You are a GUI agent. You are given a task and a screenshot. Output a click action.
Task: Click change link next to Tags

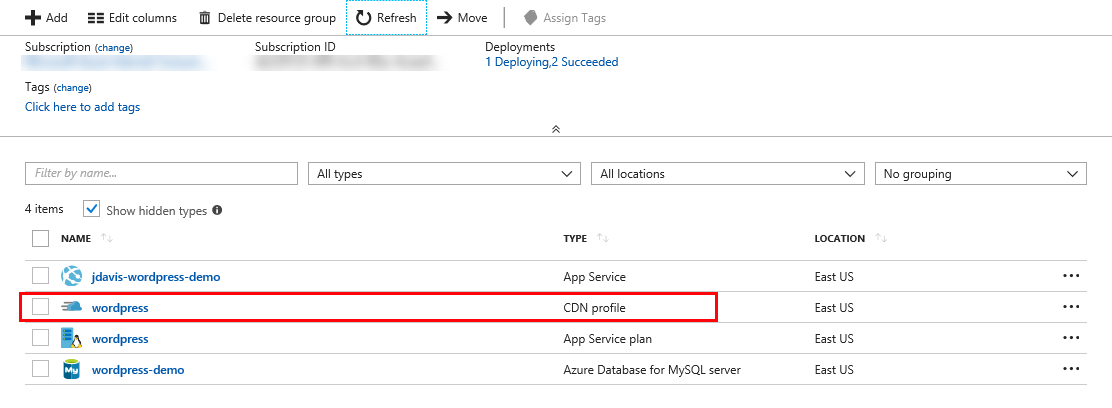point(72,88)
